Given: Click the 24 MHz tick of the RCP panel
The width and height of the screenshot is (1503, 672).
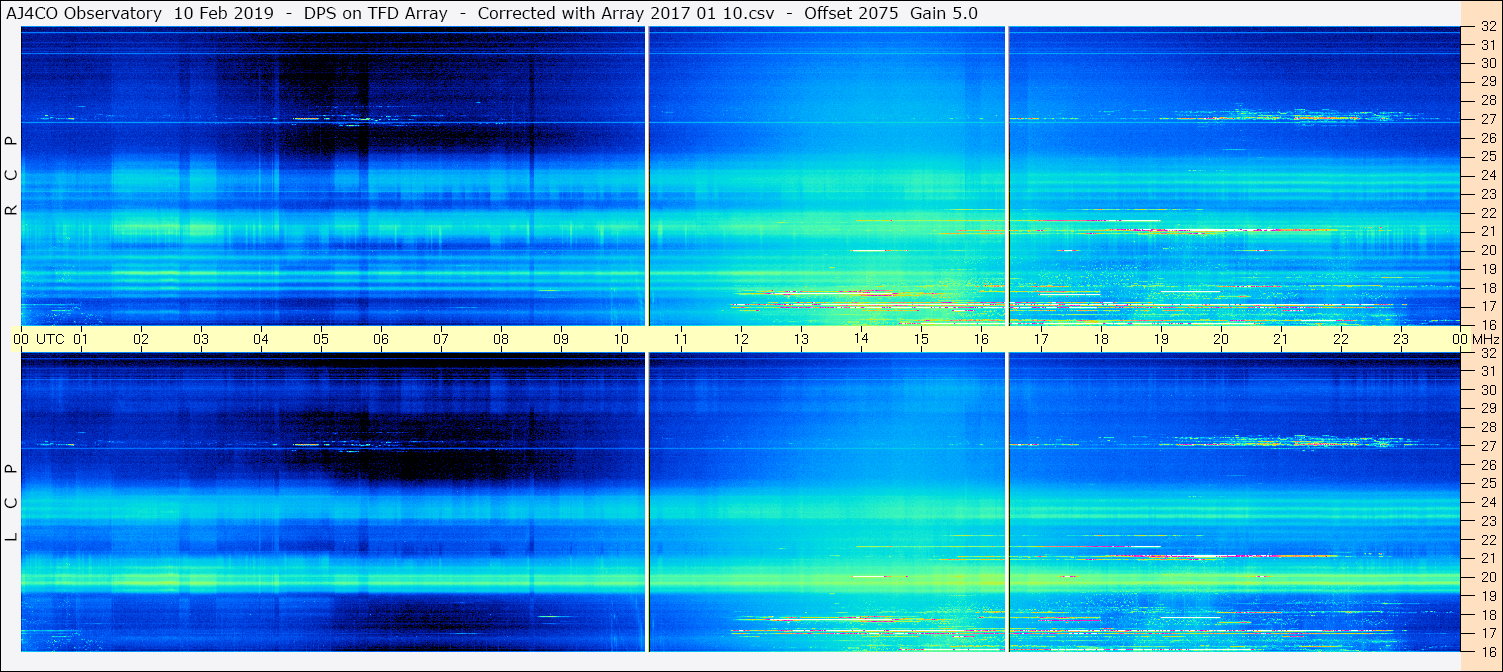Looking at the screenshot, I should point(1488,175).
